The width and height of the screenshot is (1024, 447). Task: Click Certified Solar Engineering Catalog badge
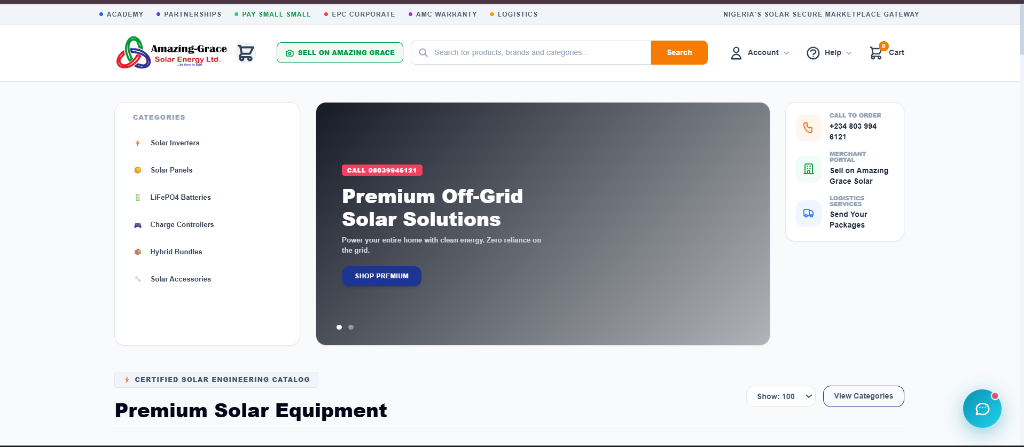pos(216,380)
